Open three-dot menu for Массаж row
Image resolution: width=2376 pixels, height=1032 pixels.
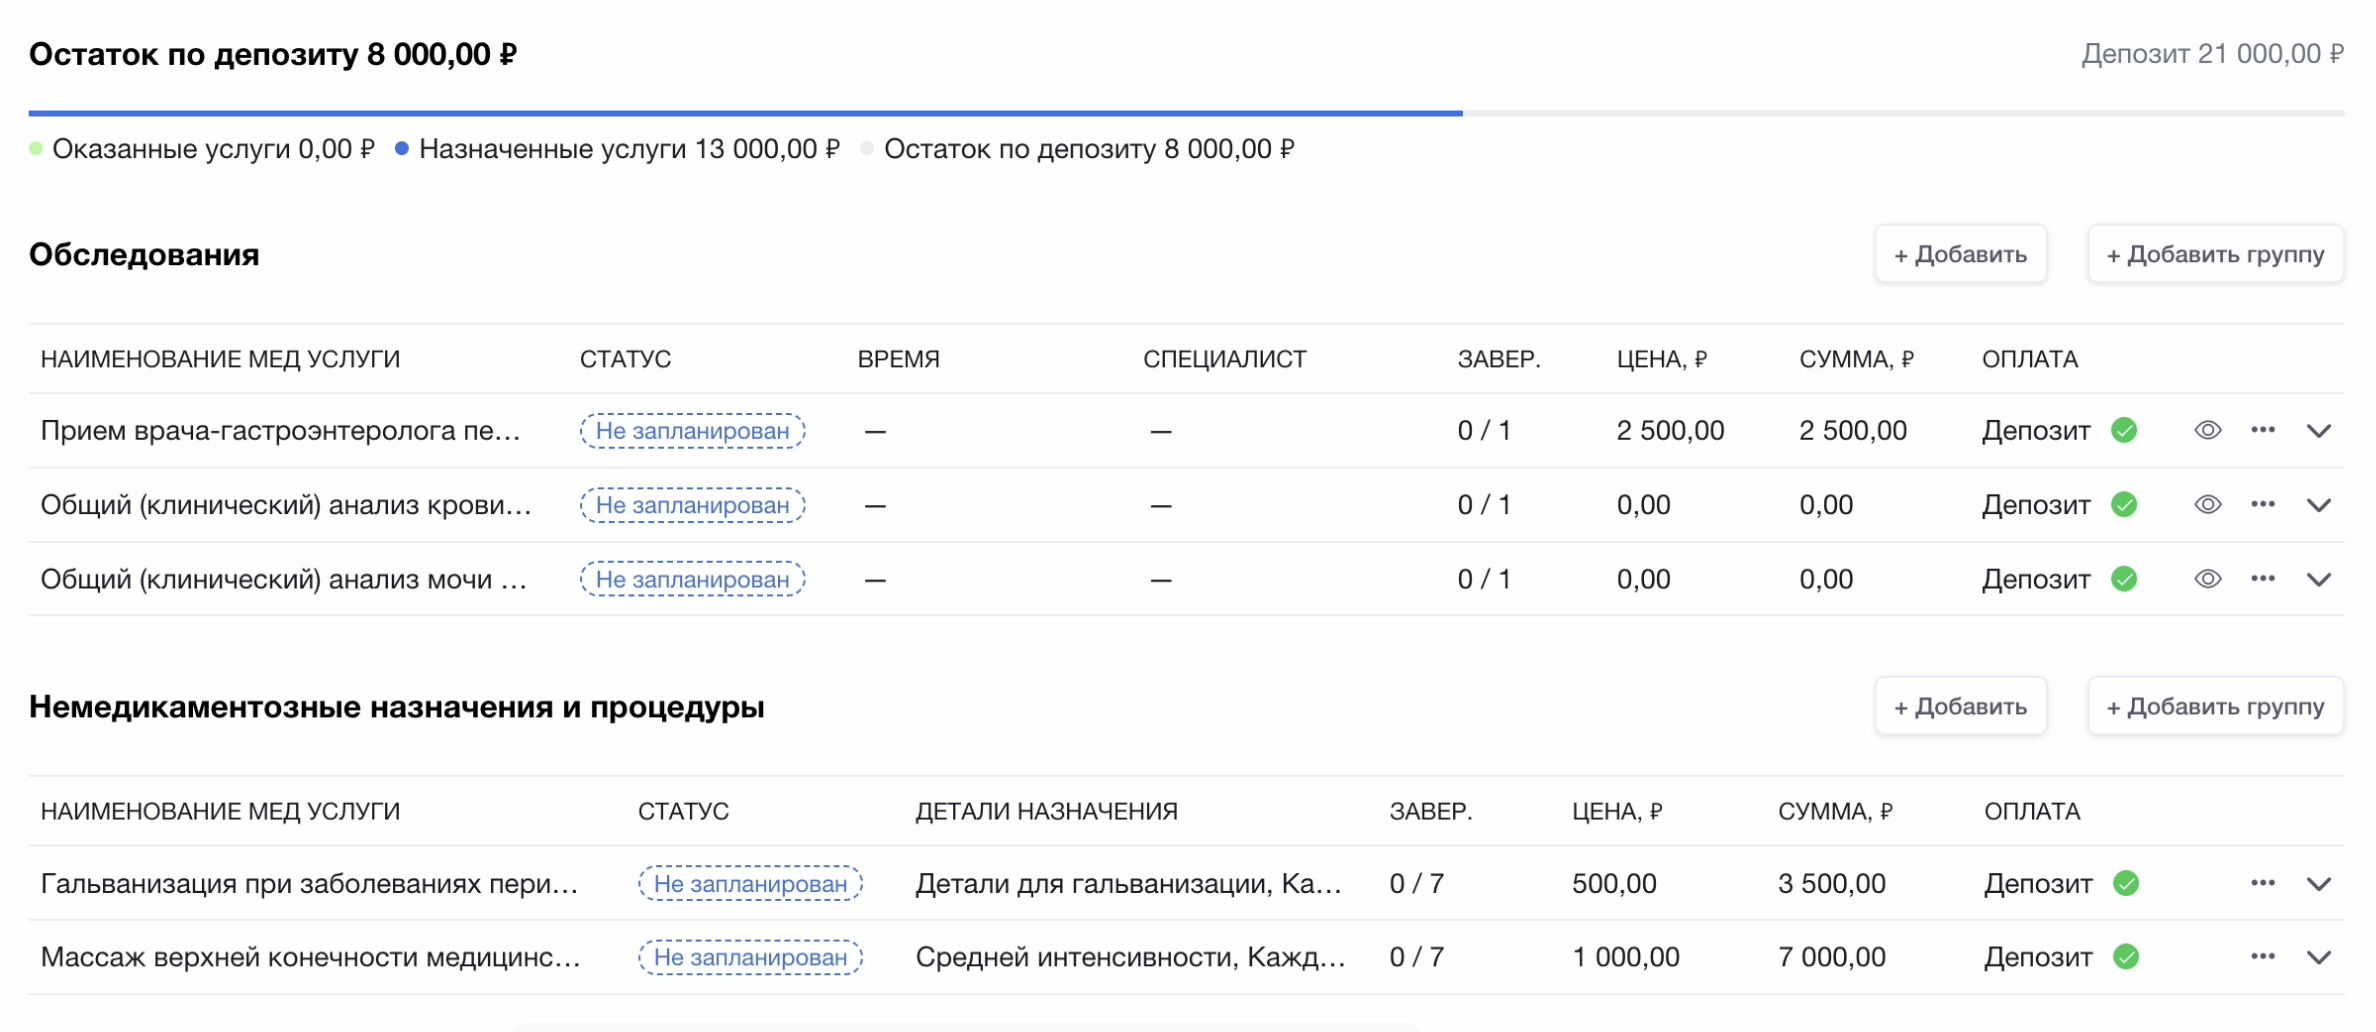tap(2262, 957)
